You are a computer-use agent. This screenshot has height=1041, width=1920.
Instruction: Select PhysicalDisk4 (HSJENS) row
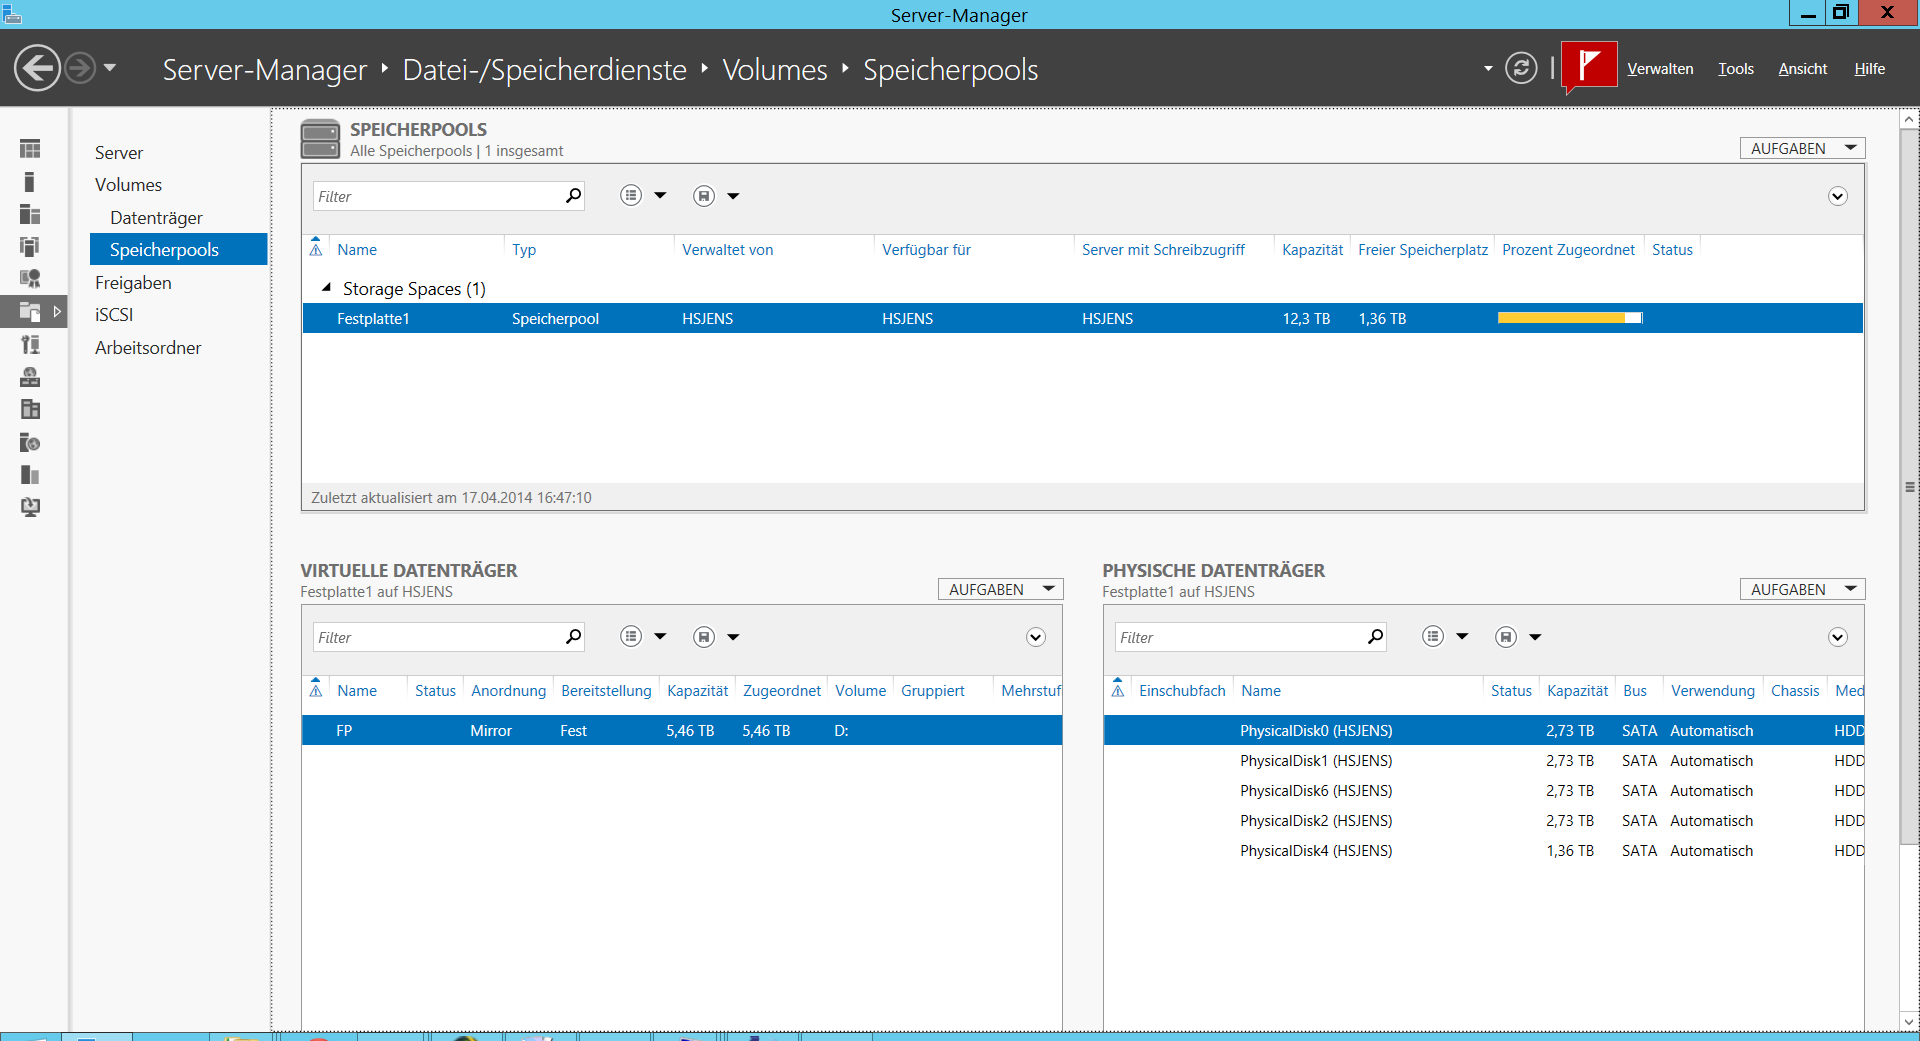(x=1484, y=850)
